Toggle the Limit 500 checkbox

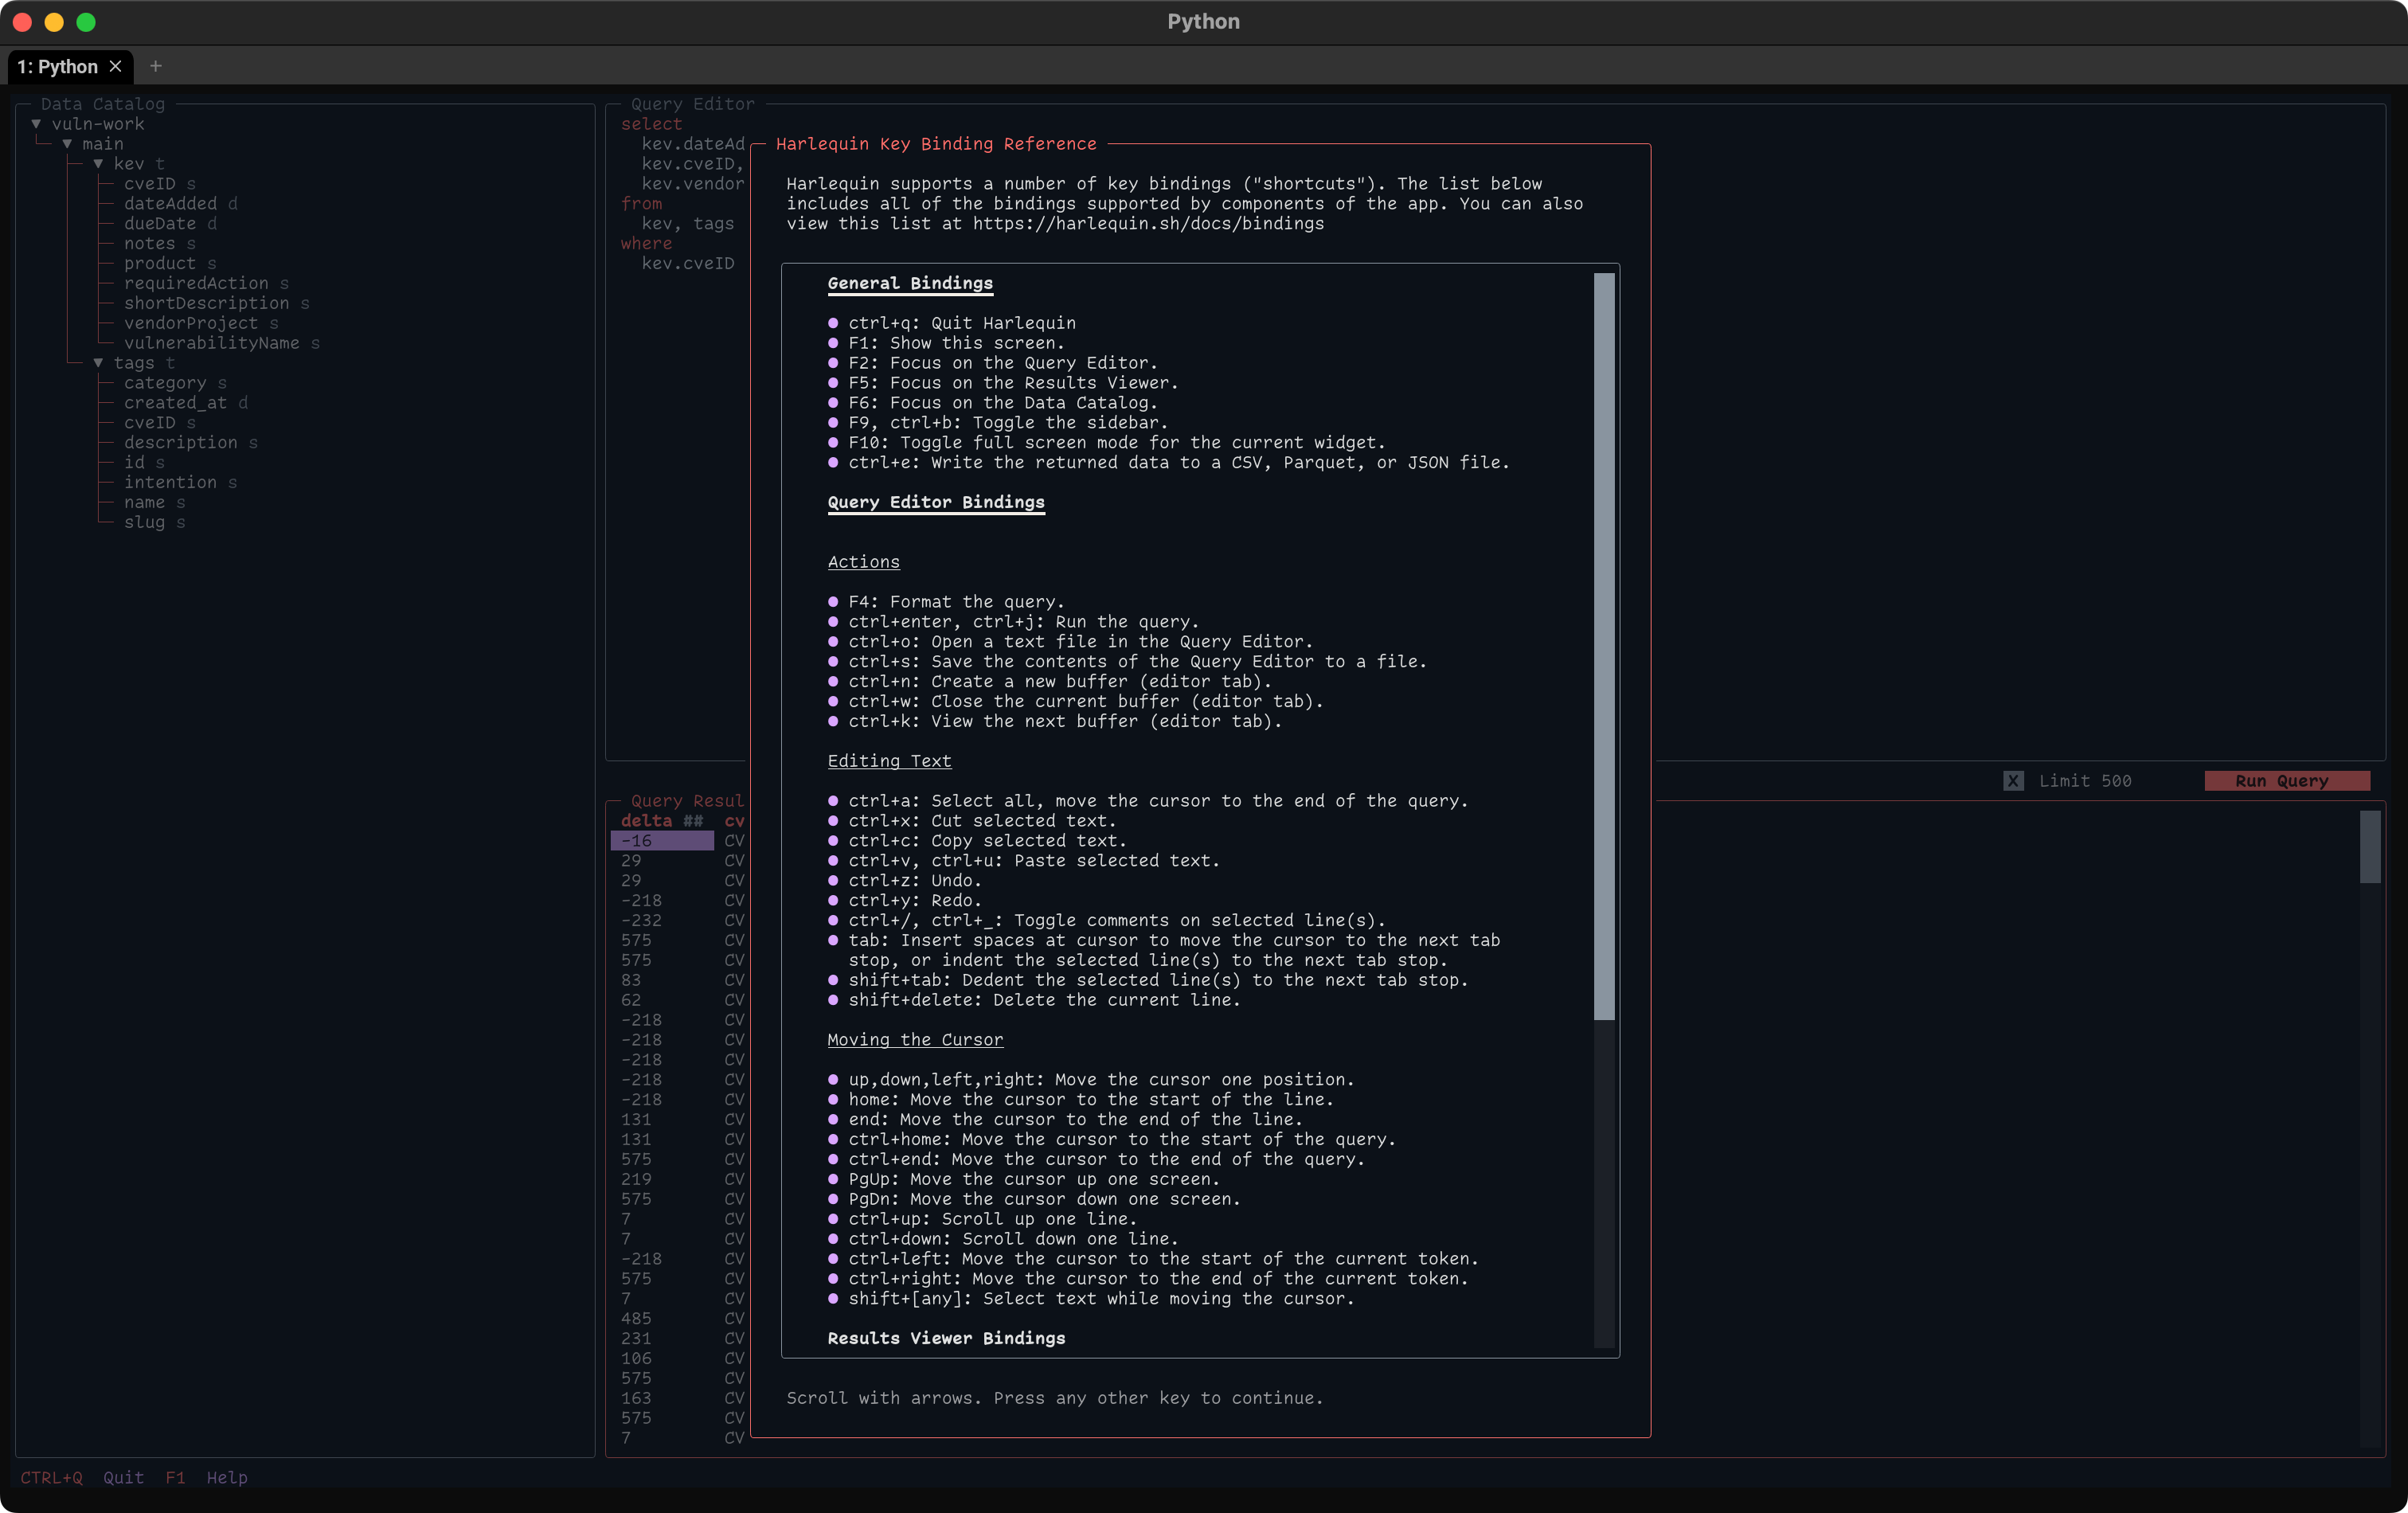click(x=2013, y=781)
